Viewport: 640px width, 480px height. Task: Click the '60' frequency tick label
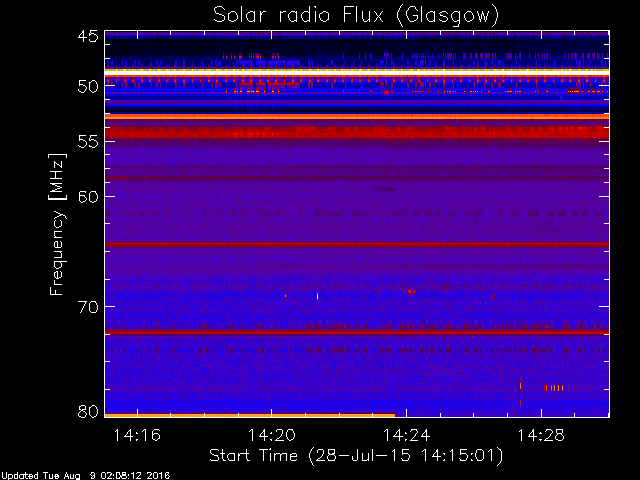click(x=88, y=197)
